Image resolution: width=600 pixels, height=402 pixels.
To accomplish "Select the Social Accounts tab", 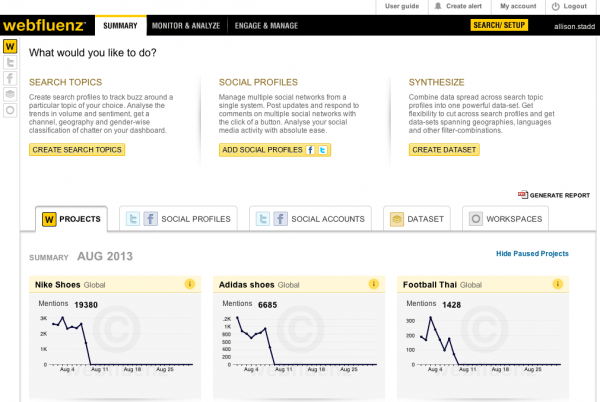I will [x=310, y=219].
